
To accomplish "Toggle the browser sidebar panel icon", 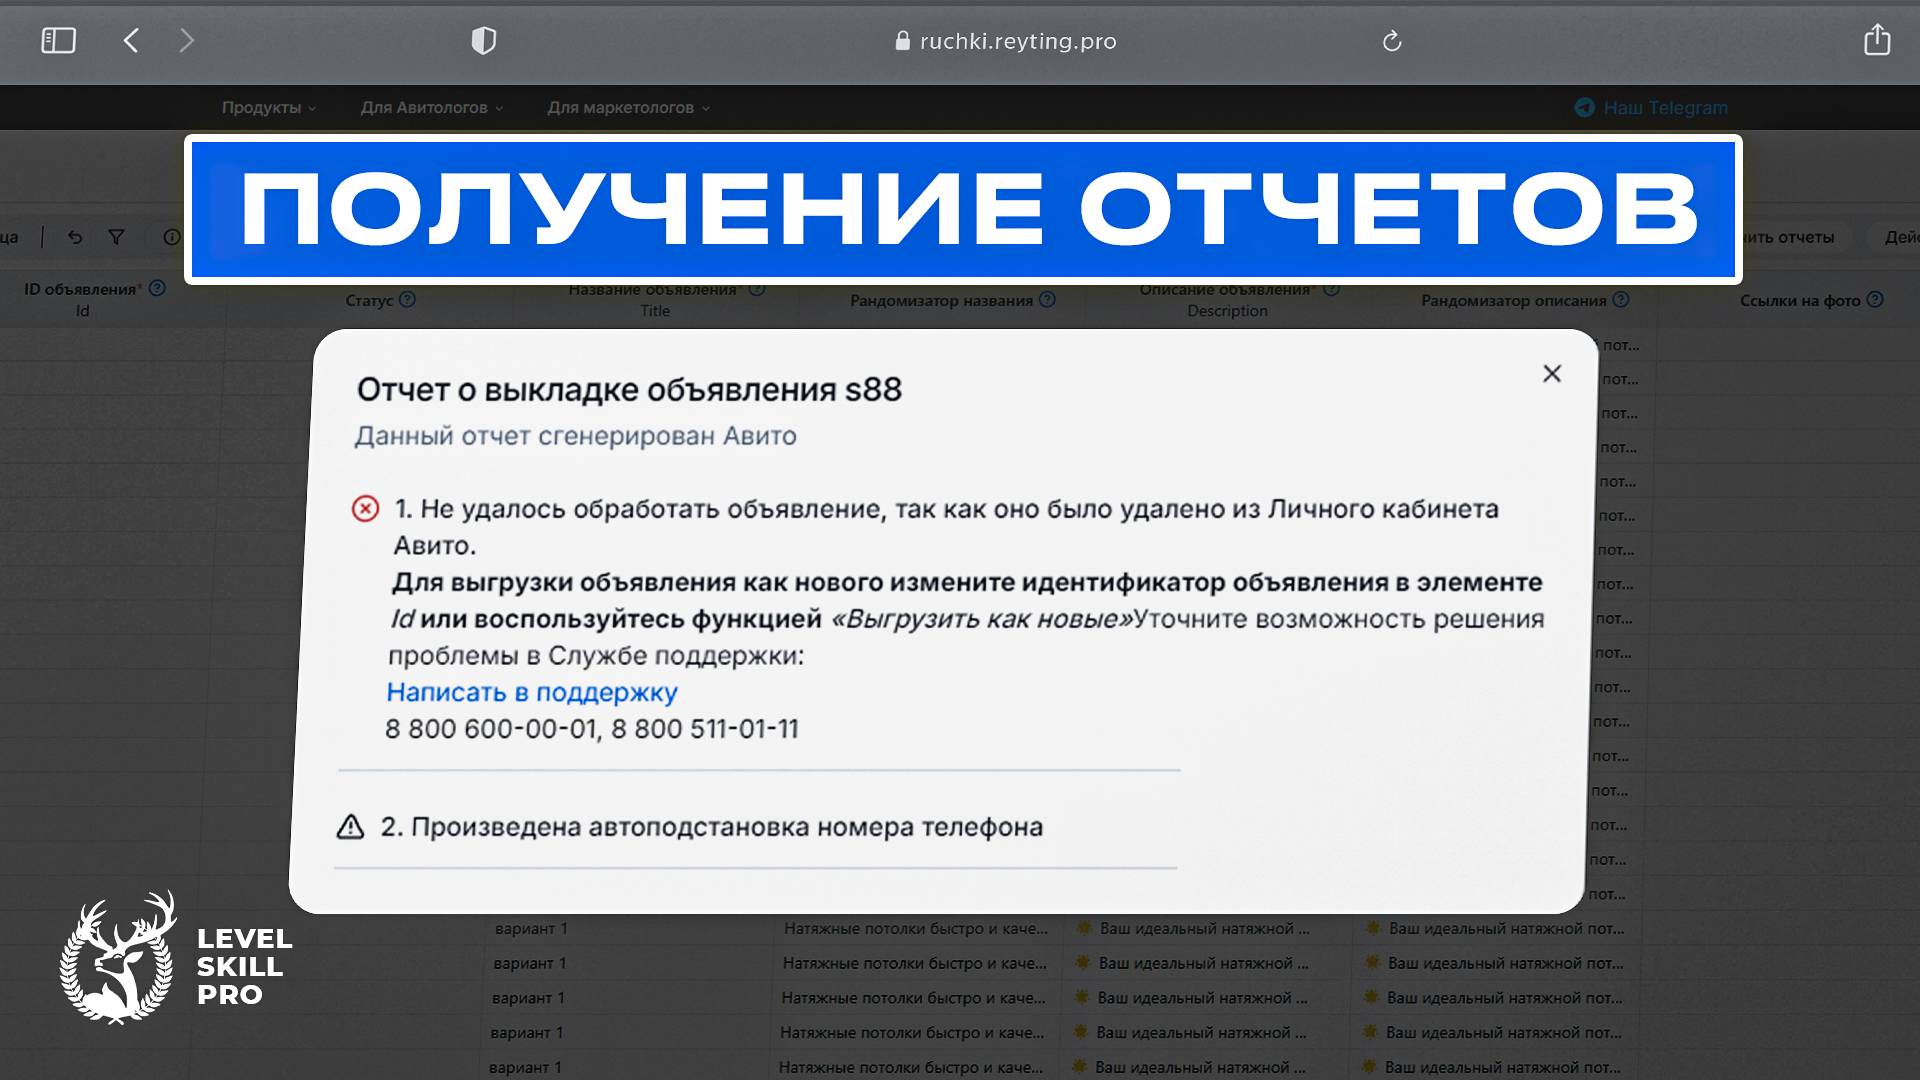I will 58,41.
